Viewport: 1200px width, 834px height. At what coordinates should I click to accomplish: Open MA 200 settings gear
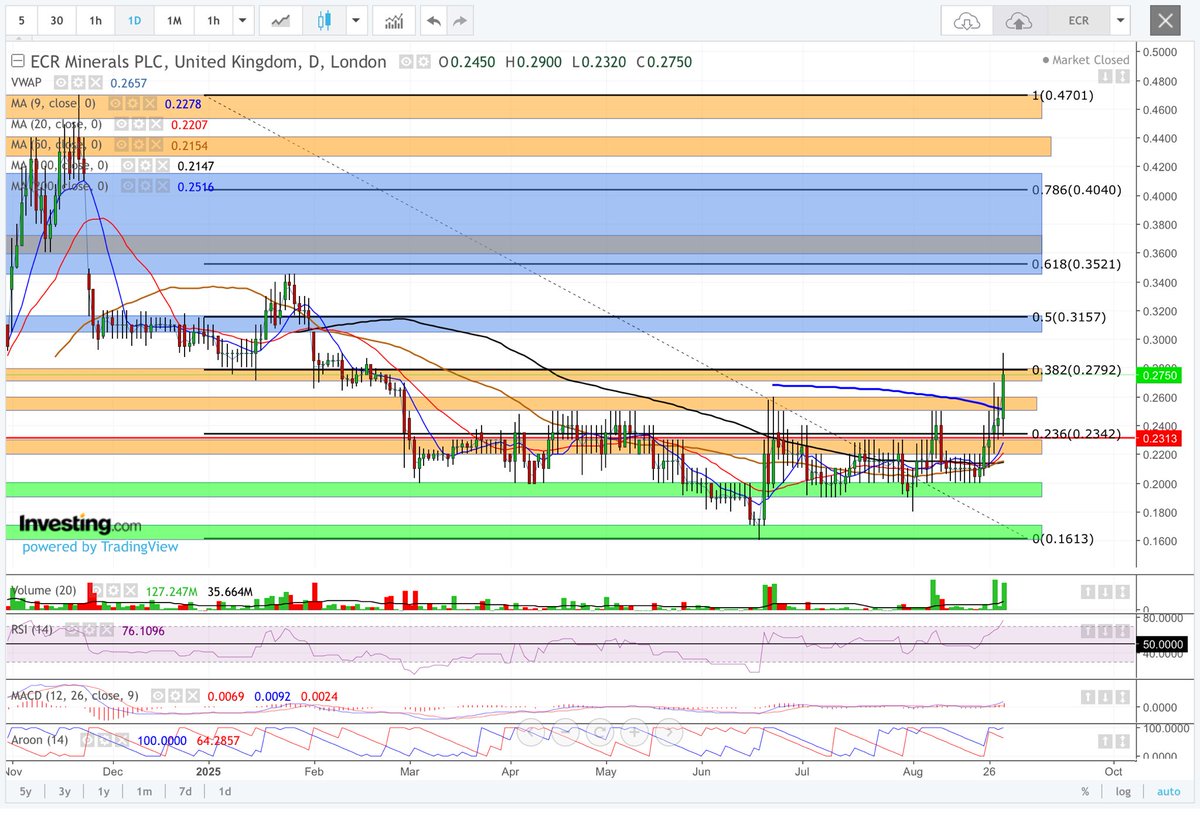[x=144, y=186]
